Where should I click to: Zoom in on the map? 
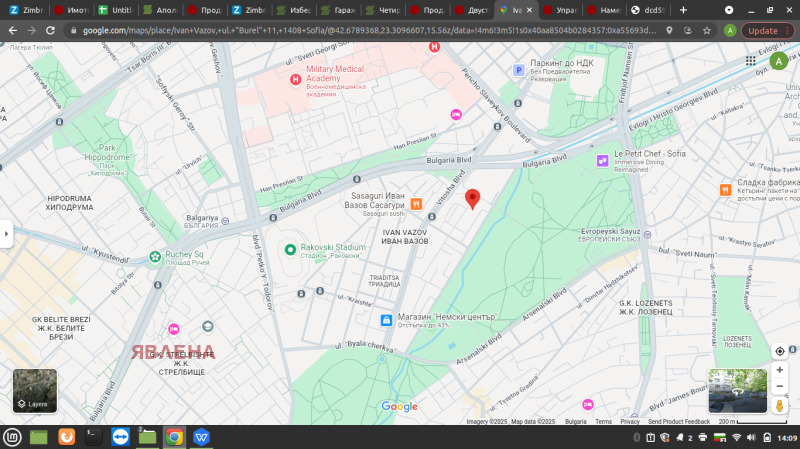coord(780,370)
